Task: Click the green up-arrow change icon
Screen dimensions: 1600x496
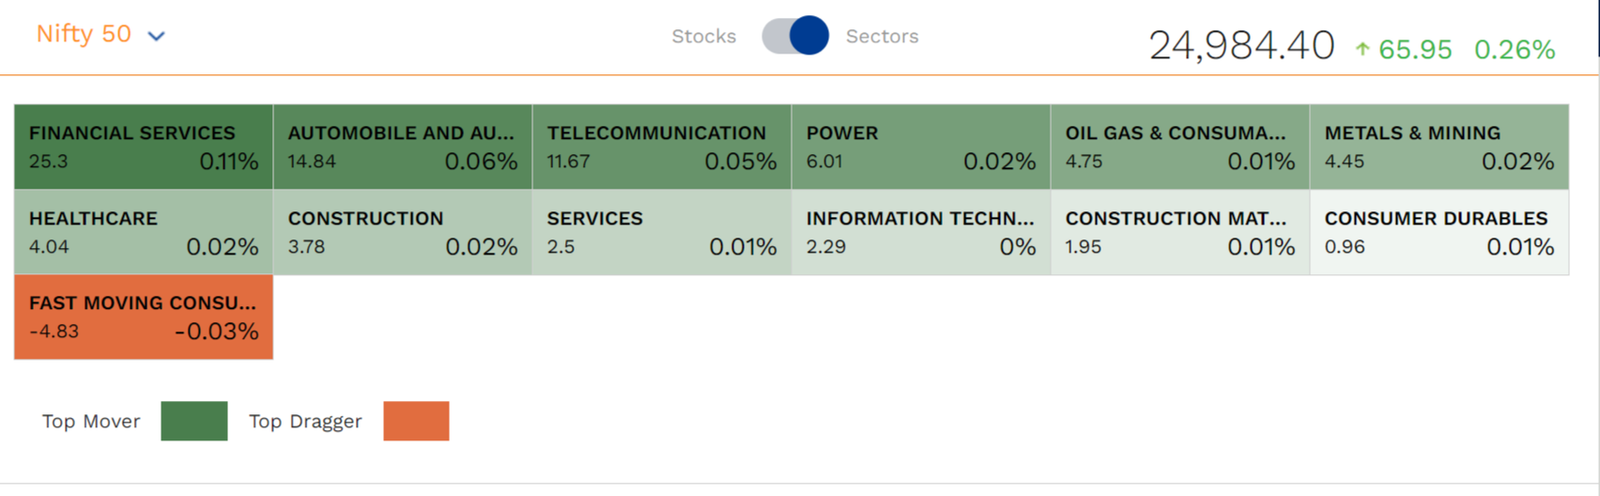Action: (1362, 48)
